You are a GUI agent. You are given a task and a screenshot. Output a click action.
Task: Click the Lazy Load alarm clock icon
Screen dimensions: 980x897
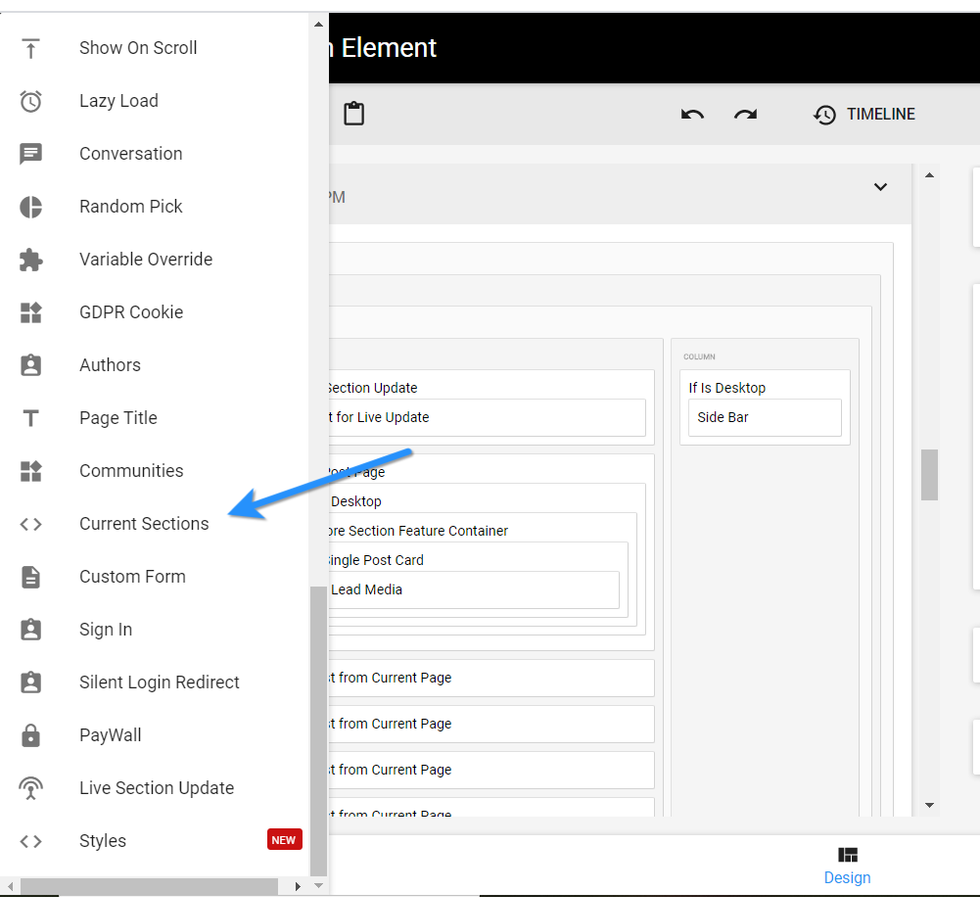pos(31,101)
